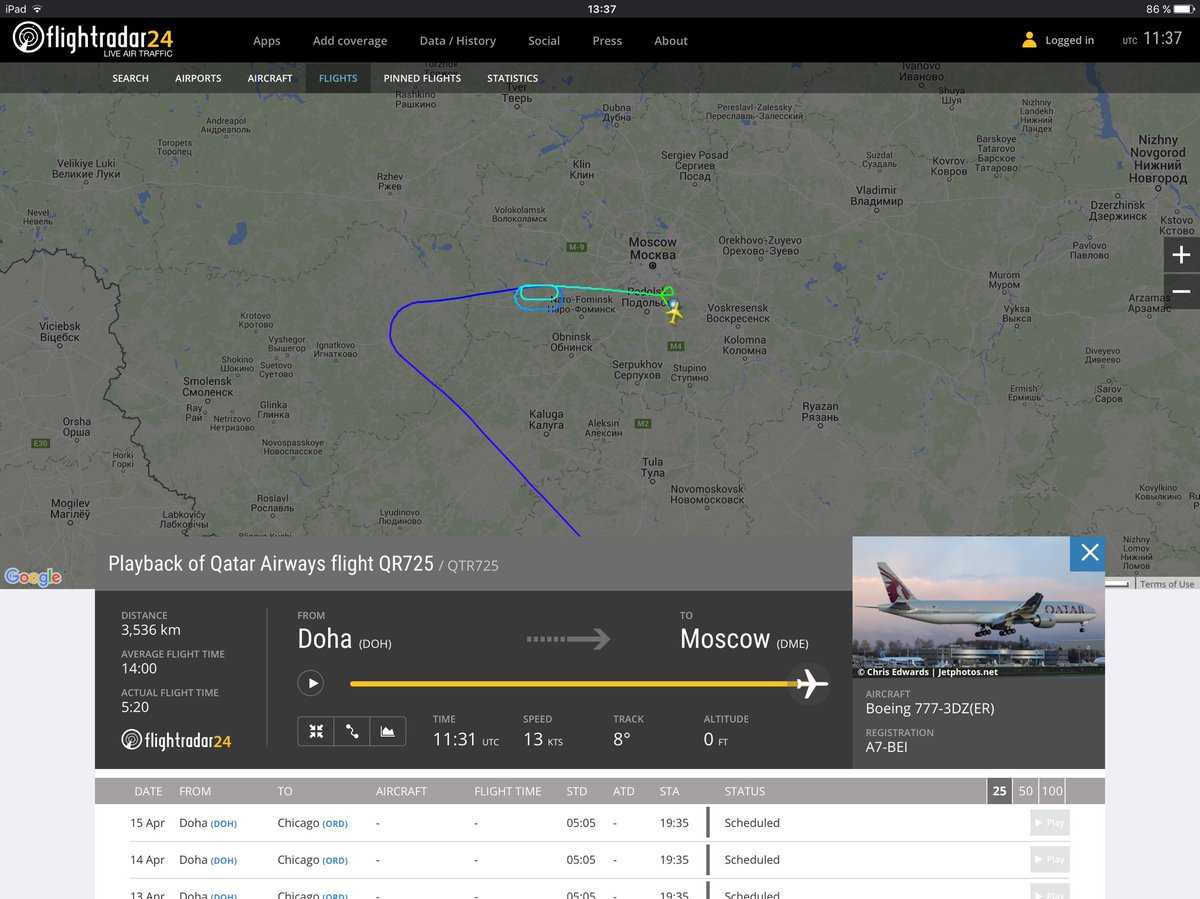Open the Social menu
This screenshot has width=1200, height=899.
[544, 41]
